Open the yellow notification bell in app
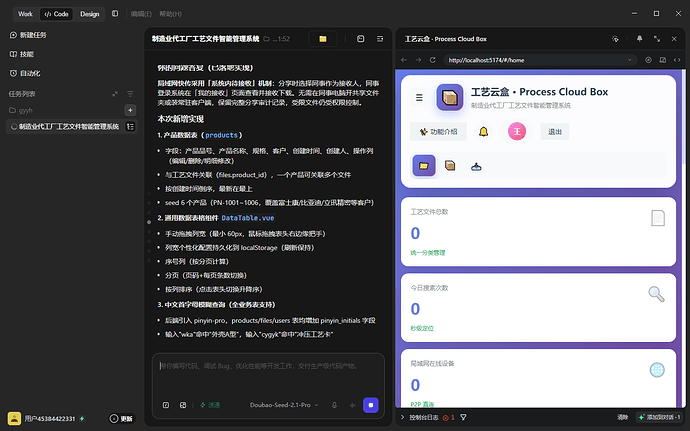 [x=484, y=132]
